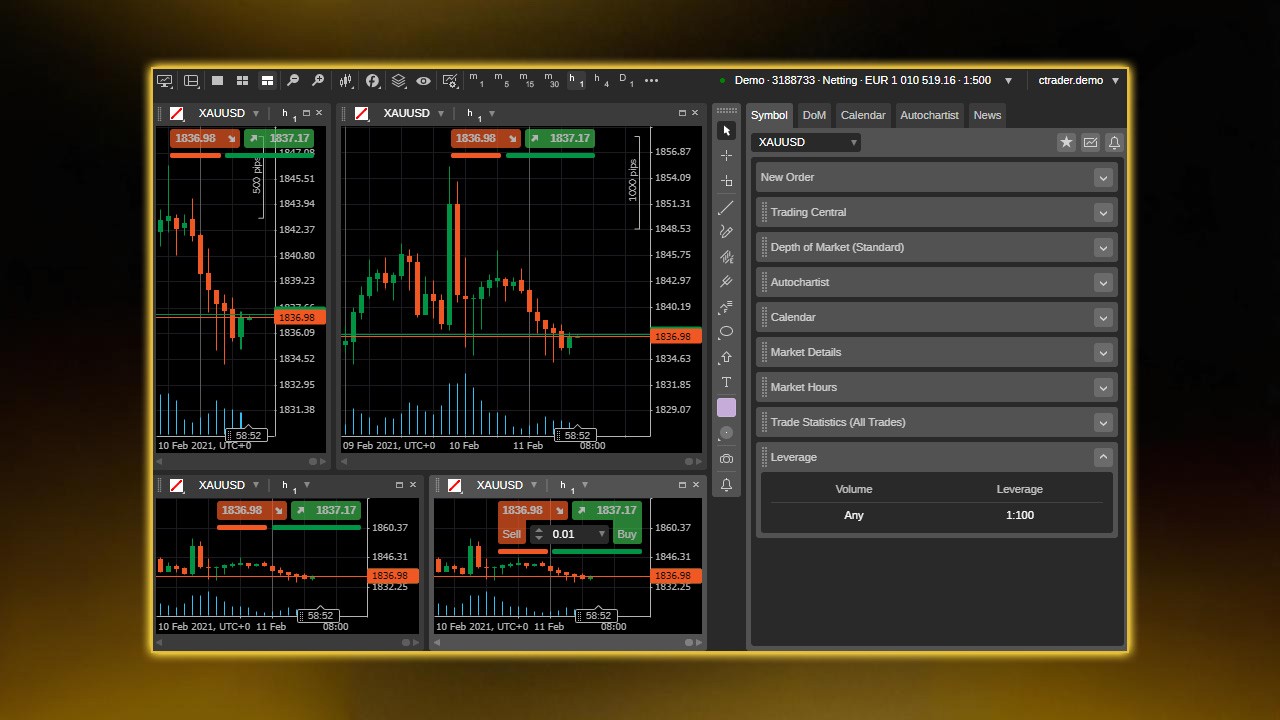Select the text T tool
The image size is (1280, 720).
pyautogui.click(x=727, y=382)
